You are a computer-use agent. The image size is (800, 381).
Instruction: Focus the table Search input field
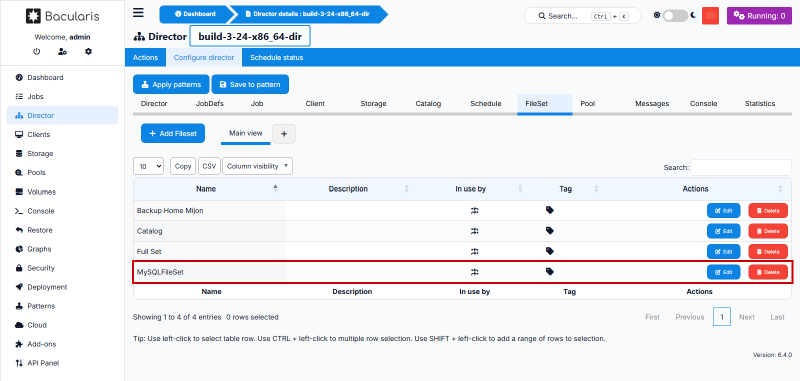pyautogui.click(x=741, y=167)
